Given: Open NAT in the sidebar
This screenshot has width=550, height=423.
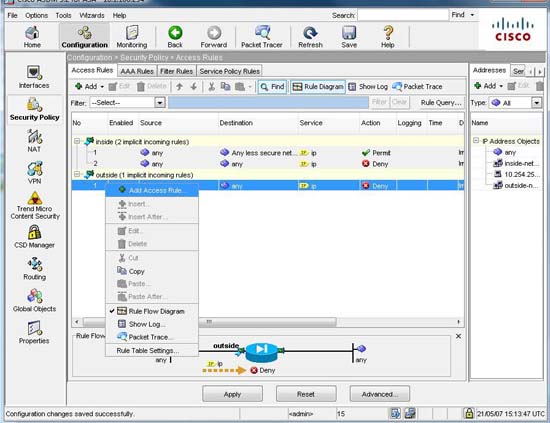Looking at the screenshot, I should coord(34,141).
